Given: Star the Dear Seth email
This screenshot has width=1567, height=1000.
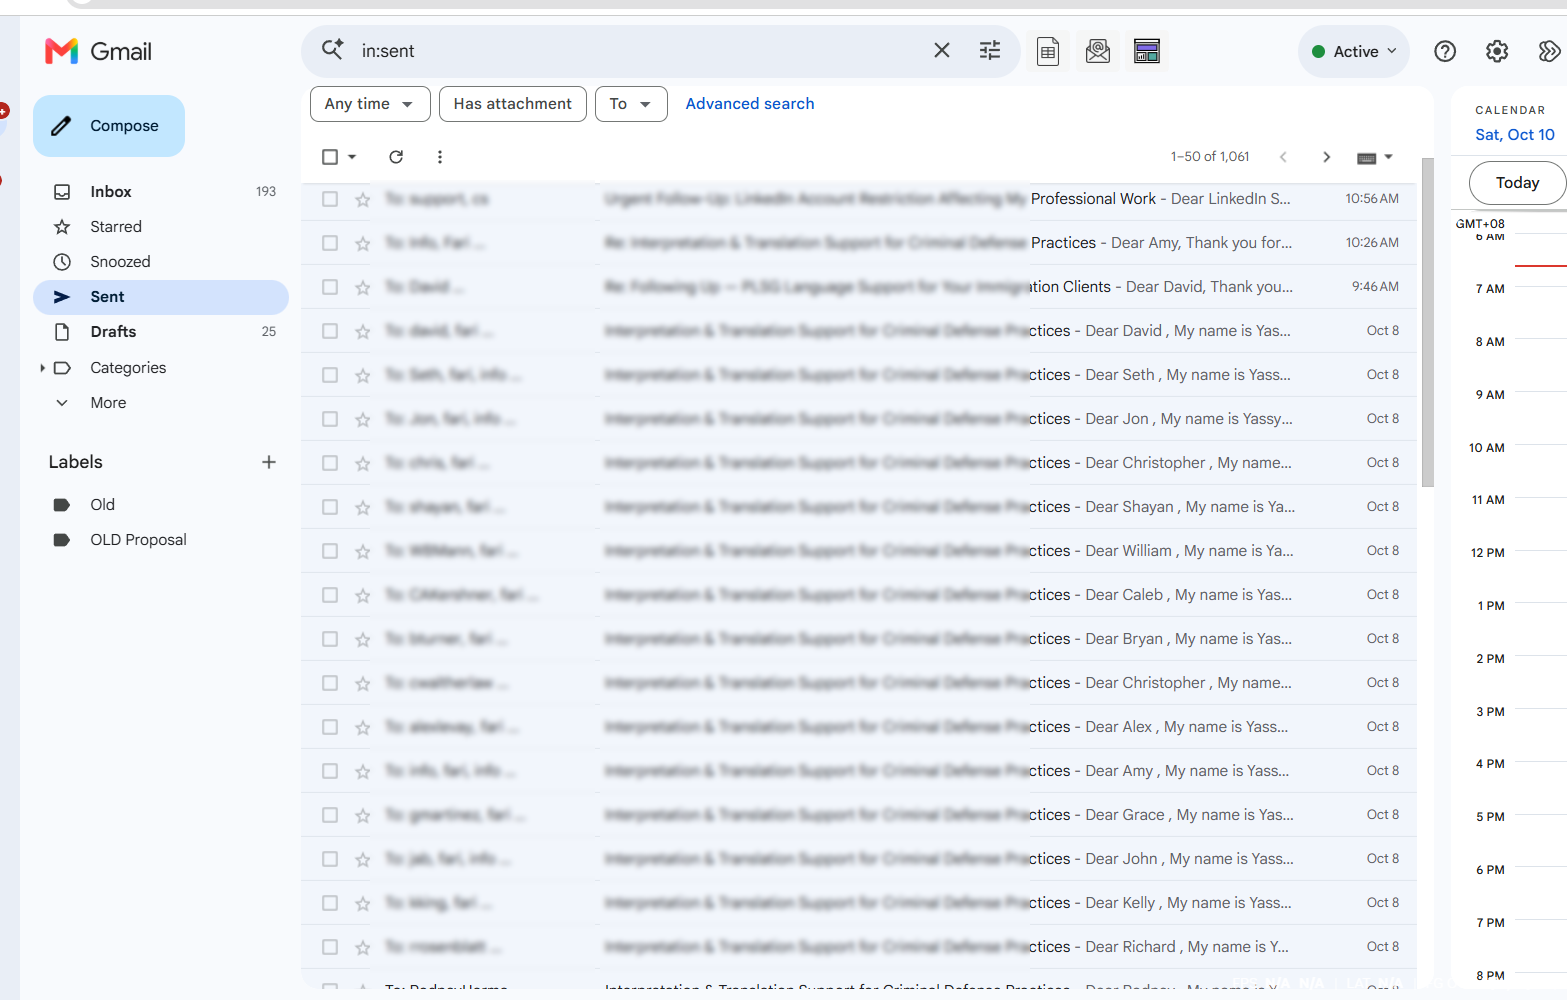Looking at the screenshot, I should pyautogui.click(x=363, y=375).
